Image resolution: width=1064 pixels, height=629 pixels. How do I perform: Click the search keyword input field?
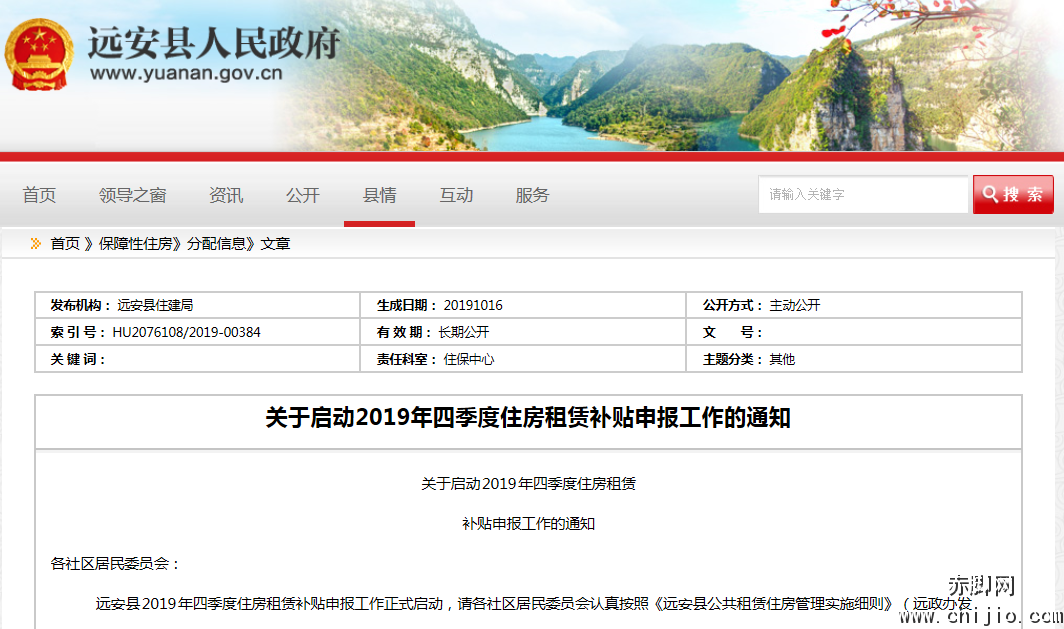tap(863, 194)
